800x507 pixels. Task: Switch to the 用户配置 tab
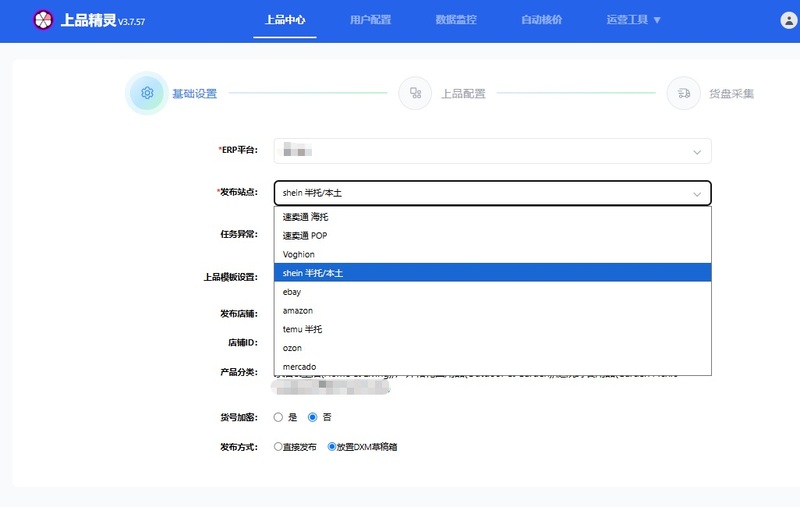[370, 20]
